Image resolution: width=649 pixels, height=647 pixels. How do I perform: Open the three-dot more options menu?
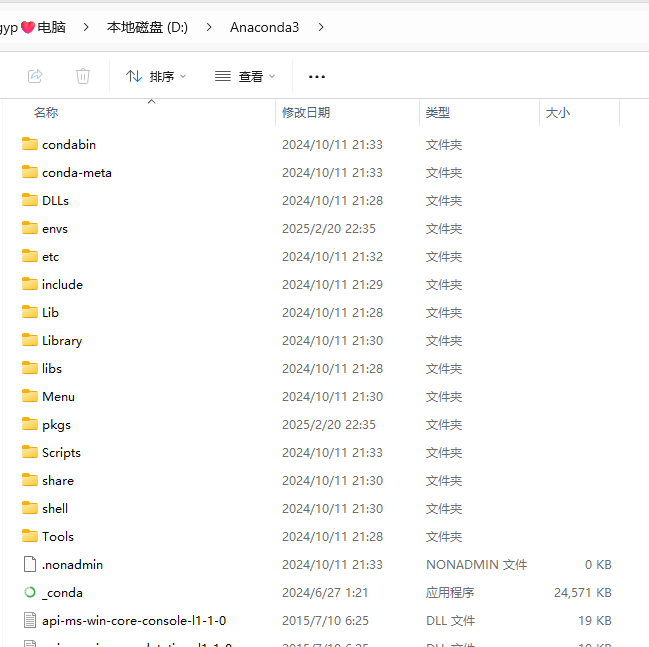tap(317, 77)
